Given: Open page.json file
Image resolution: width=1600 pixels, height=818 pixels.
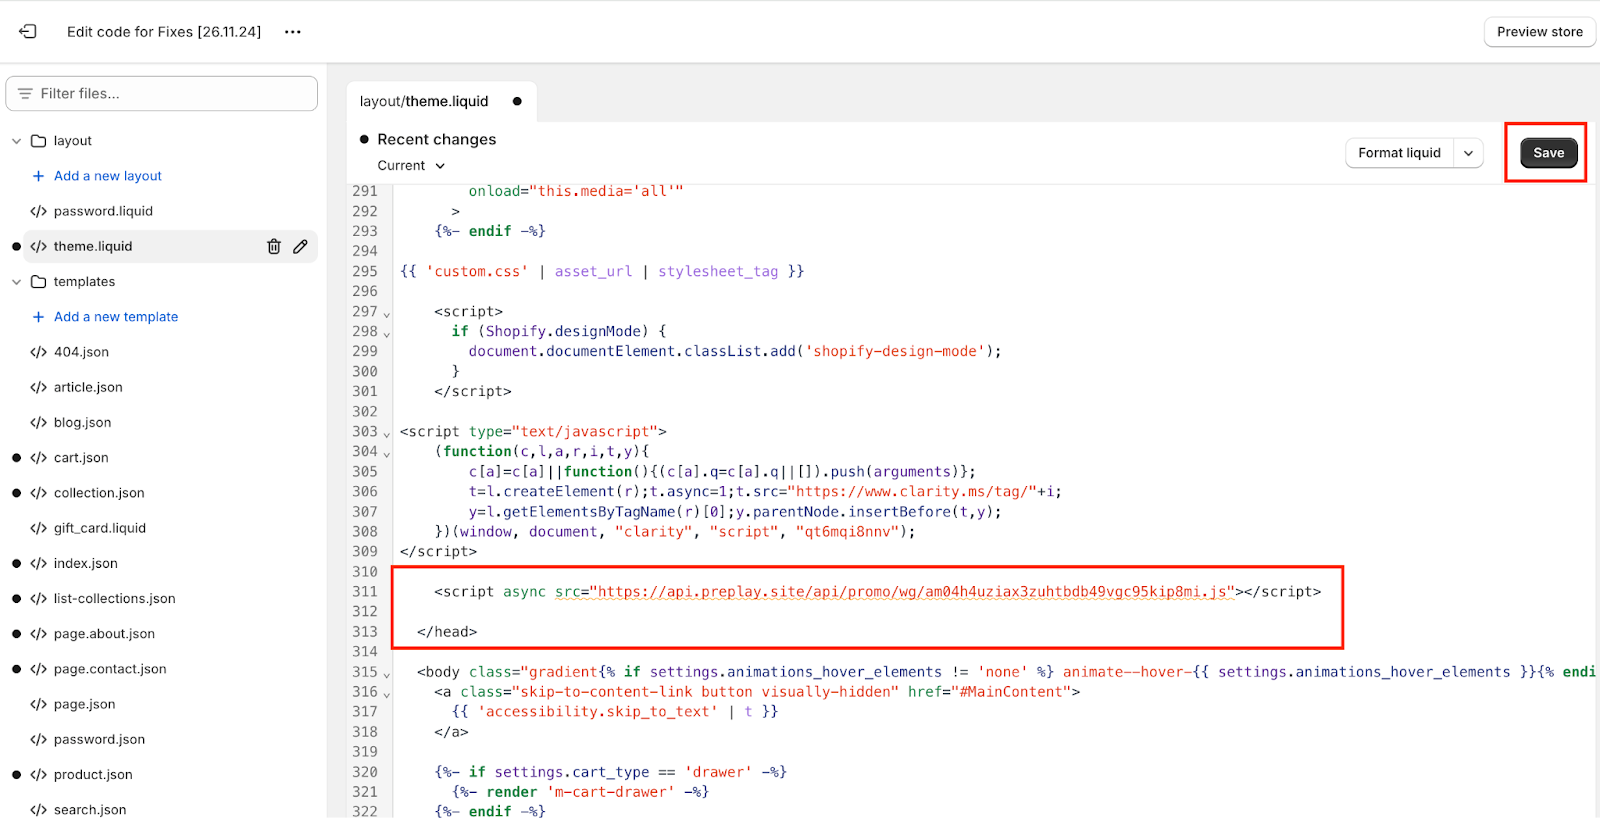Looking at the screenshot, I should pos(84,704).
